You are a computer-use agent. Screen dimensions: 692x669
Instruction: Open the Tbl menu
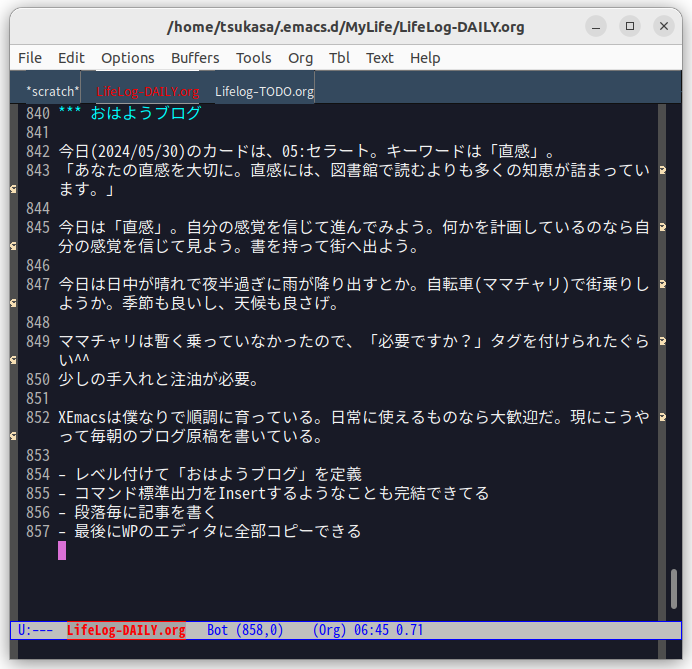(x=339, y=58)
